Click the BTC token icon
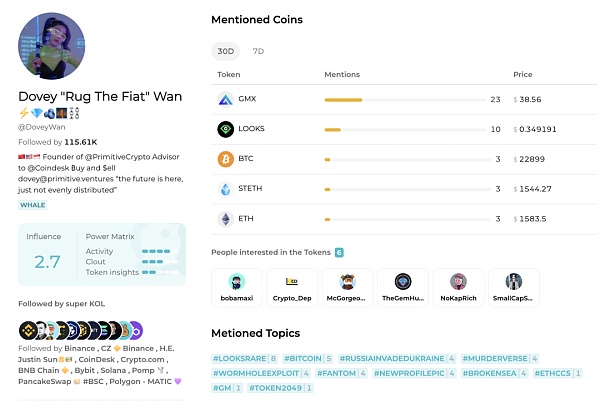 pyautogui.click(x=225, y=159)
